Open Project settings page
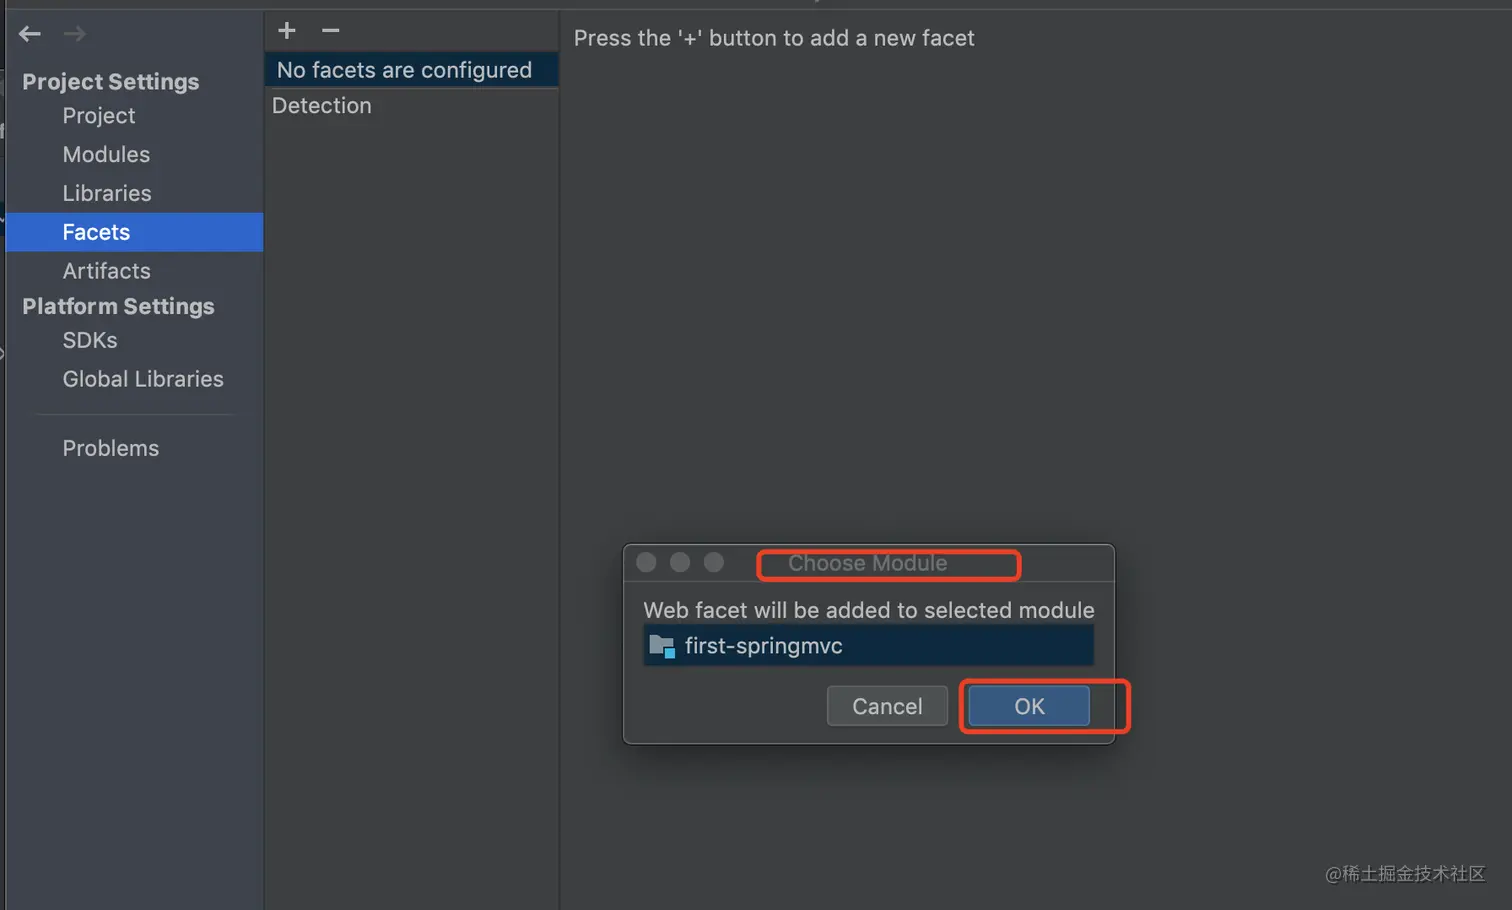Viewport: 1512px width, 910px height. 99,116
